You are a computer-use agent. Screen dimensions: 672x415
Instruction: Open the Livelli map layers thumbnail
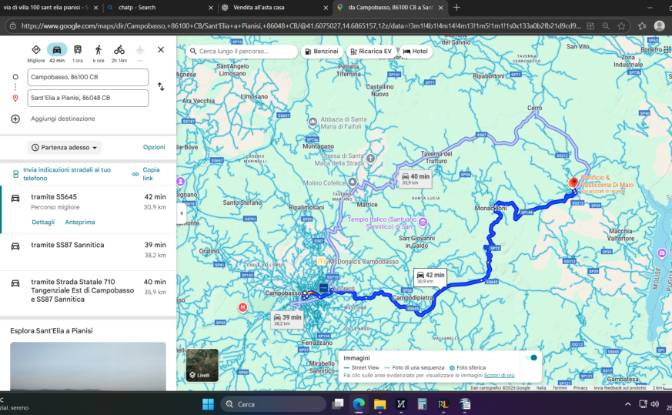202,365
